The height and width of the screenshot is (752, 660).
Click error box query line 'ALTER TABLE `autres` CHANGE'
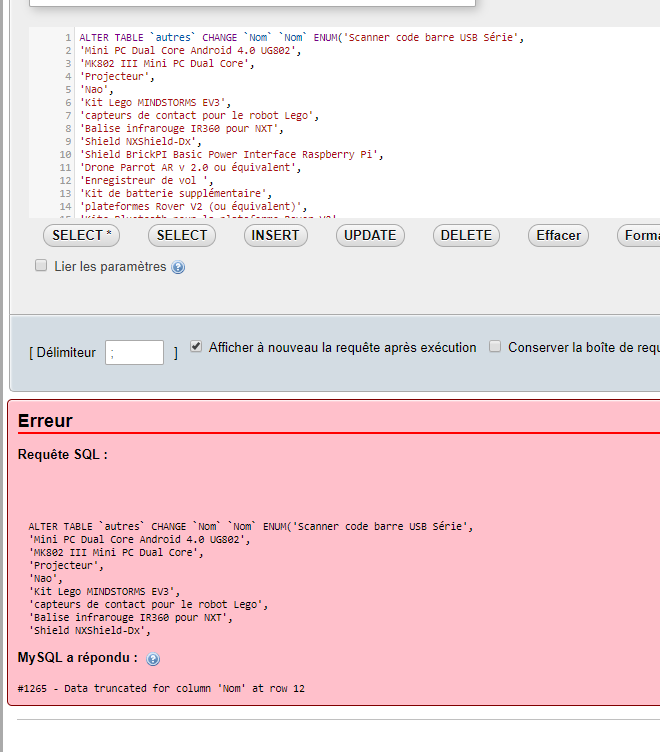pyautogui.click(x=251, y=527)
